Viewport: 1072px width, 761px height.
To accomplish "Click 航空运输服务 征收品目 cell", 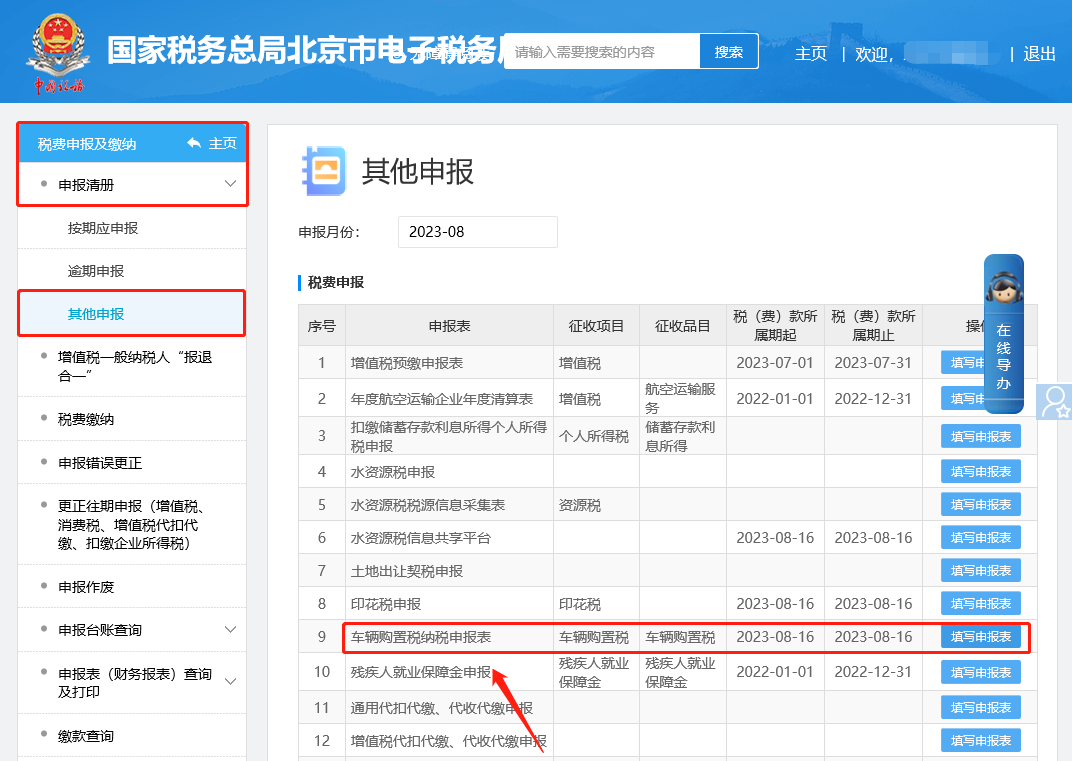I will pyautogui.click(x=682, y=399).
